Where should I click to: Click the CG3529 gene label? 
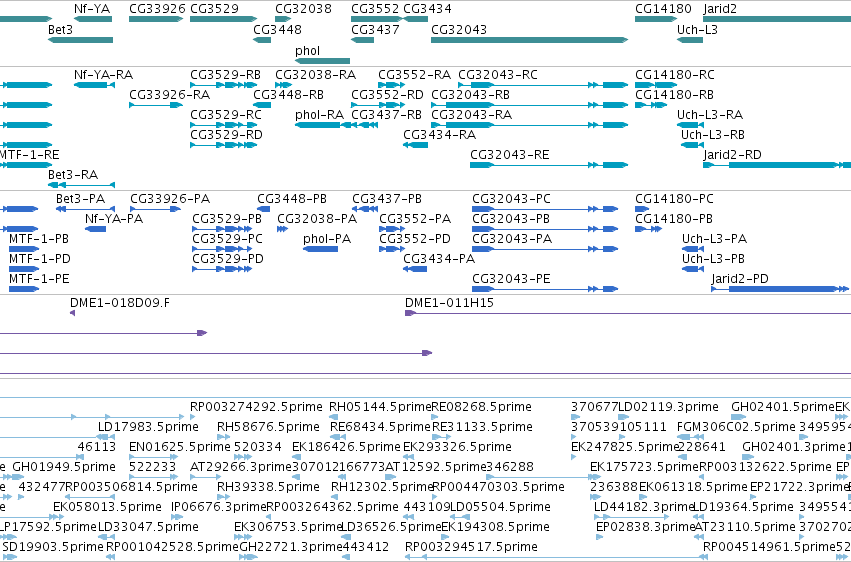point(214,9)
